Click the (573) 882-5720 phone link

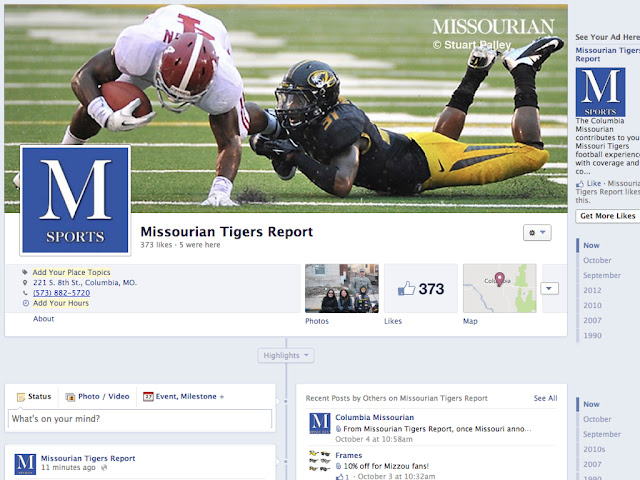click(62, 293)
